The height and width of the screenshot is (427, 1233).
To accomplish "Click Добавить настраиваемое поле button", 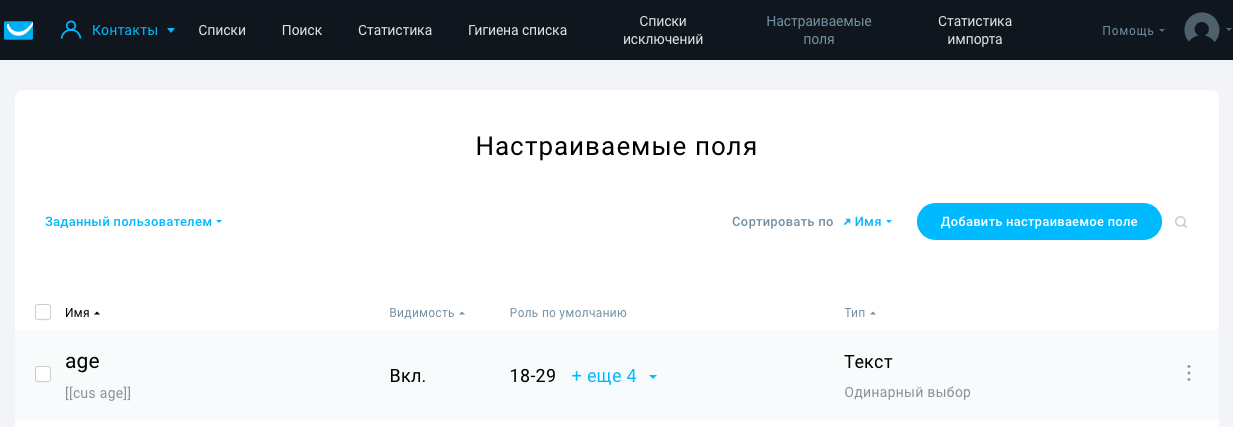I will click(x=1039, y=222).
